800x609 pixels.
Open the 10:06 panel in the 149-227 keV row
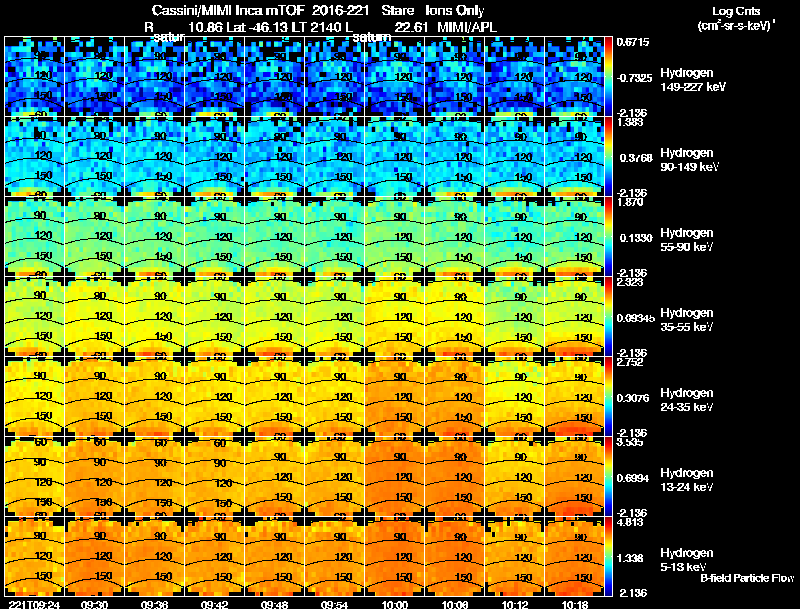(455, 76)
